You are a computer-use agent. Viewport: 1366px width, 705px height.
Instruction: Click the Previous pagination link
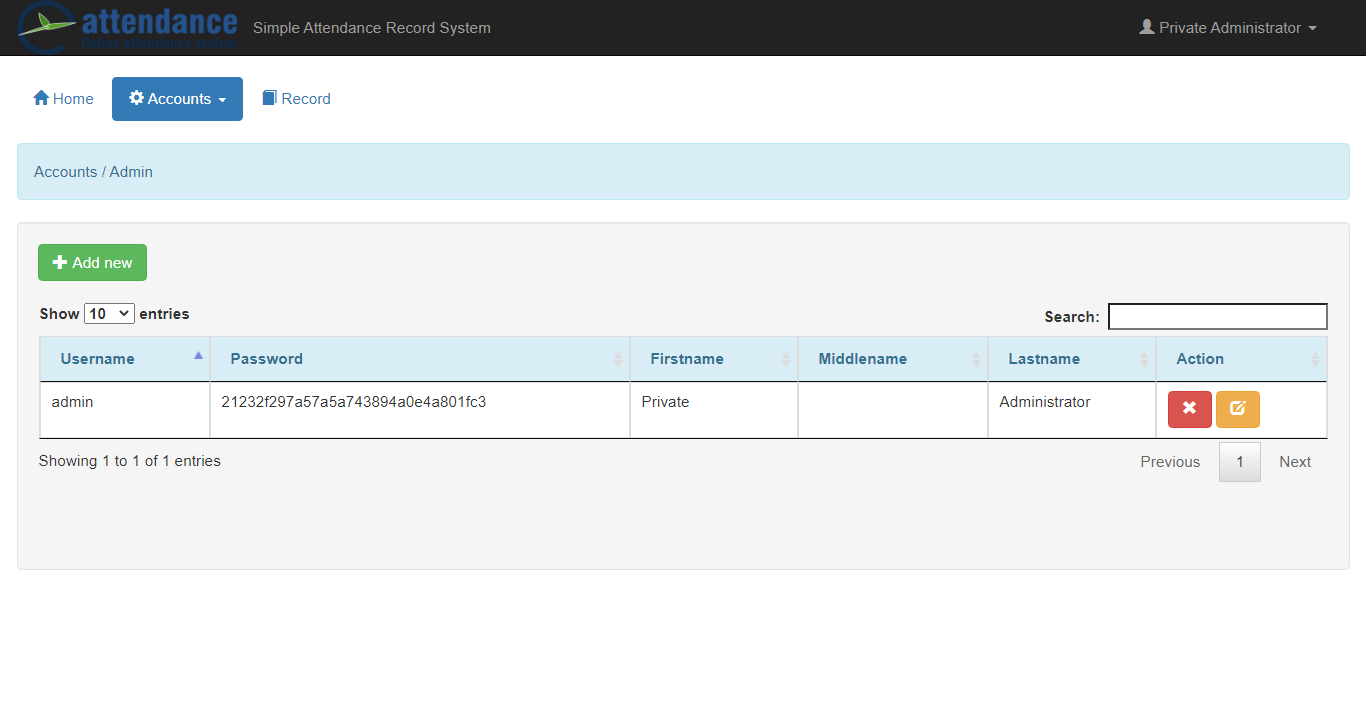[x=1170, y=461]
